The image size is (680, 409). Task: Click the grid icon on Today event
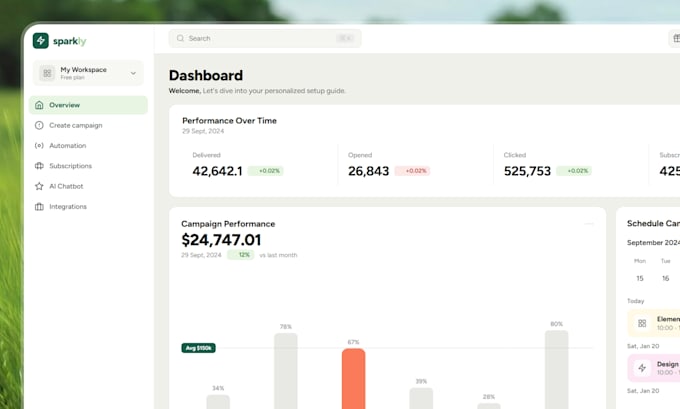click(642, 323)
